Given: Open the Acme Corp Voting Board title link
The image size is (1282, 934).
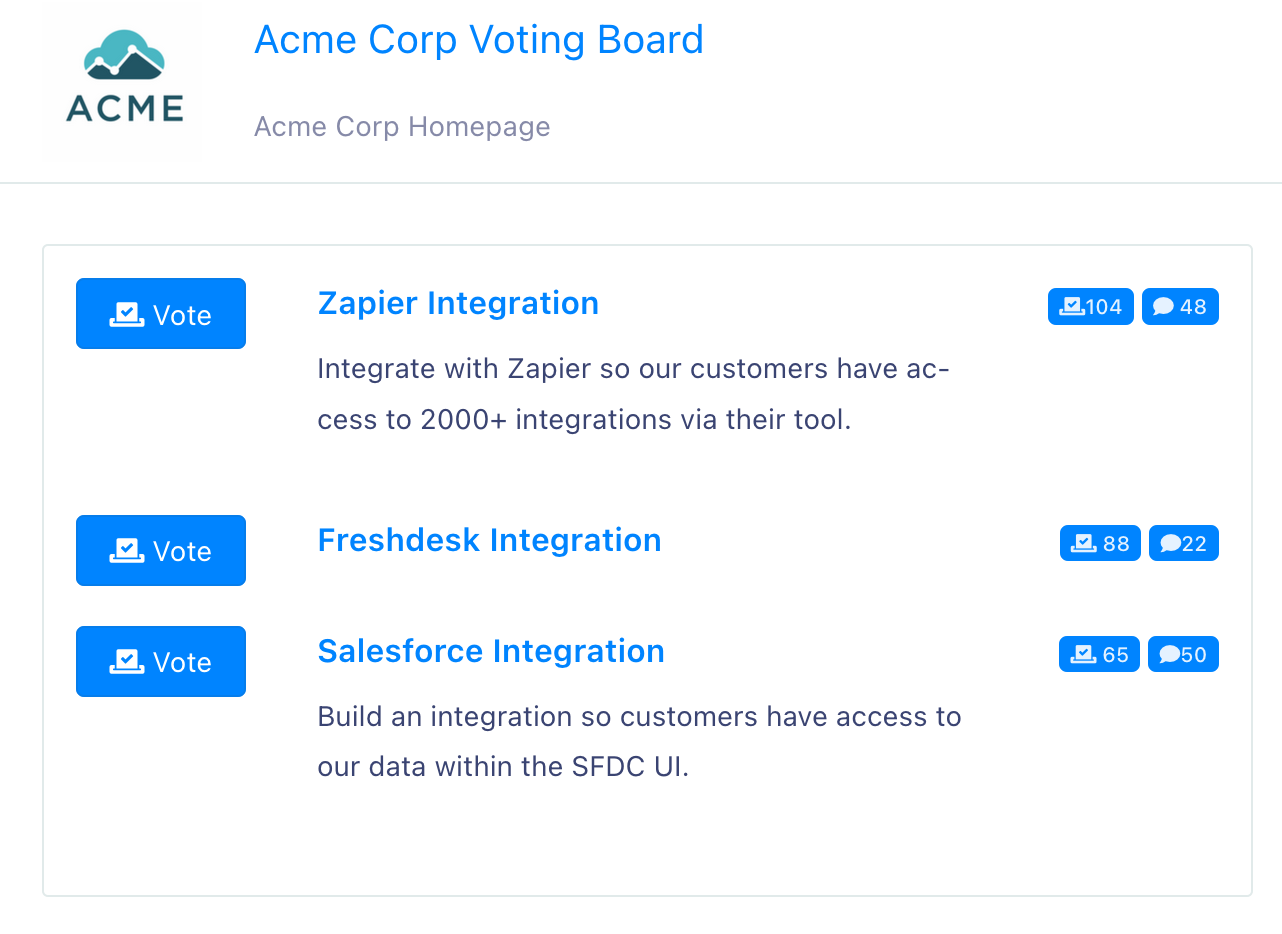Looking at the screenshot, I should pyautogui.click(x=479, y=40).
